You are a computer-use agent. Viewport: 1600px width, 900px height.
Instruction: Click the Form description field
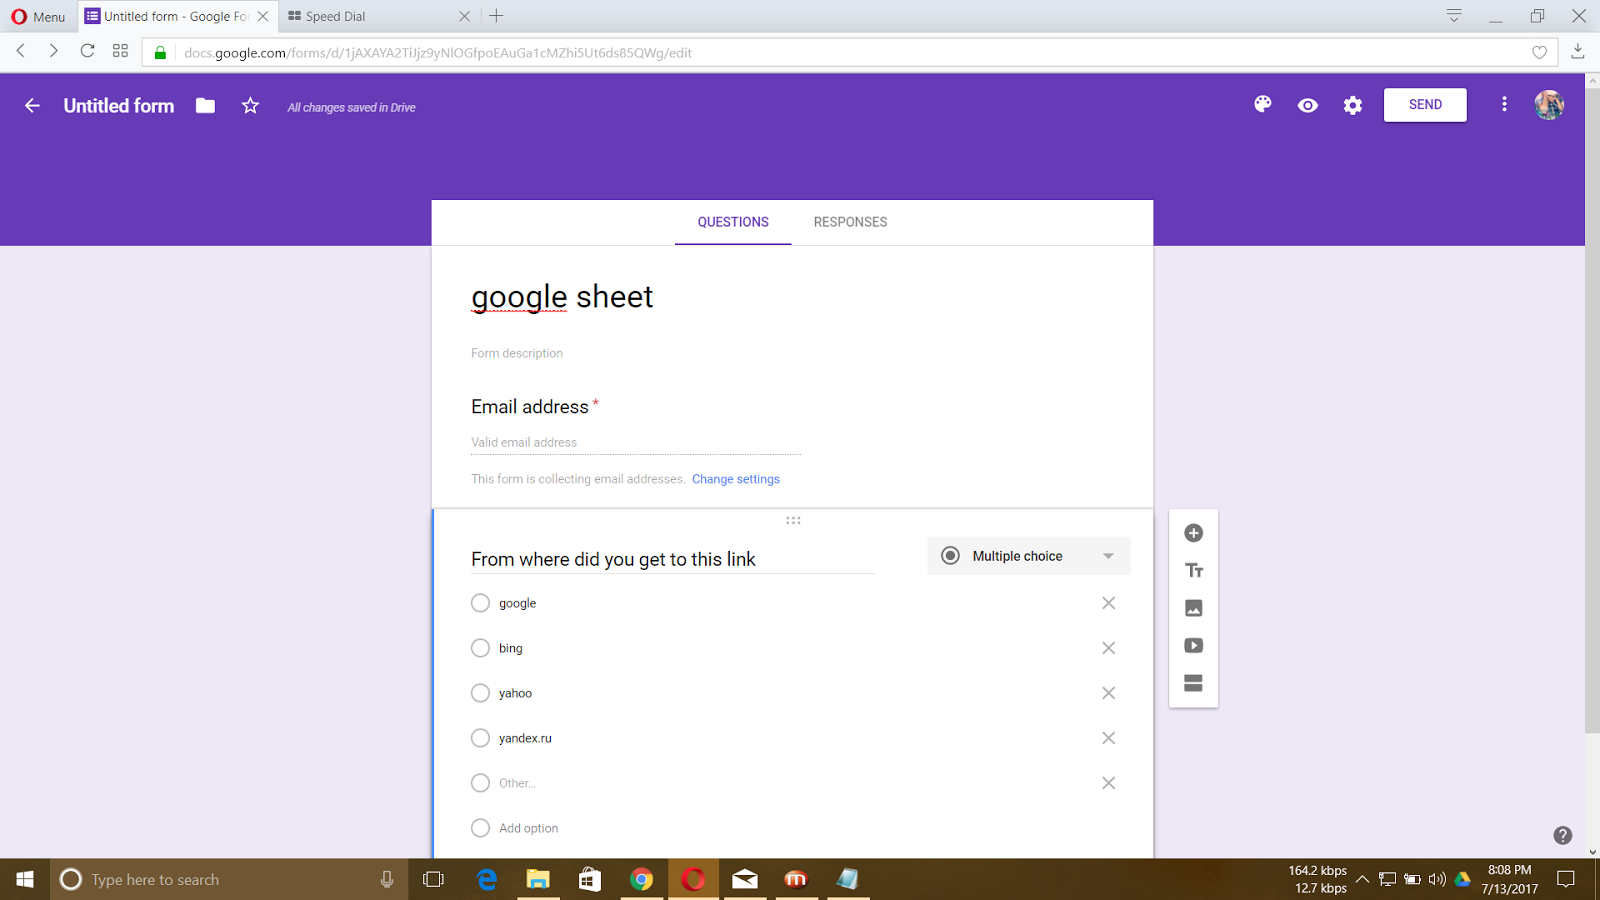point(517,353)
